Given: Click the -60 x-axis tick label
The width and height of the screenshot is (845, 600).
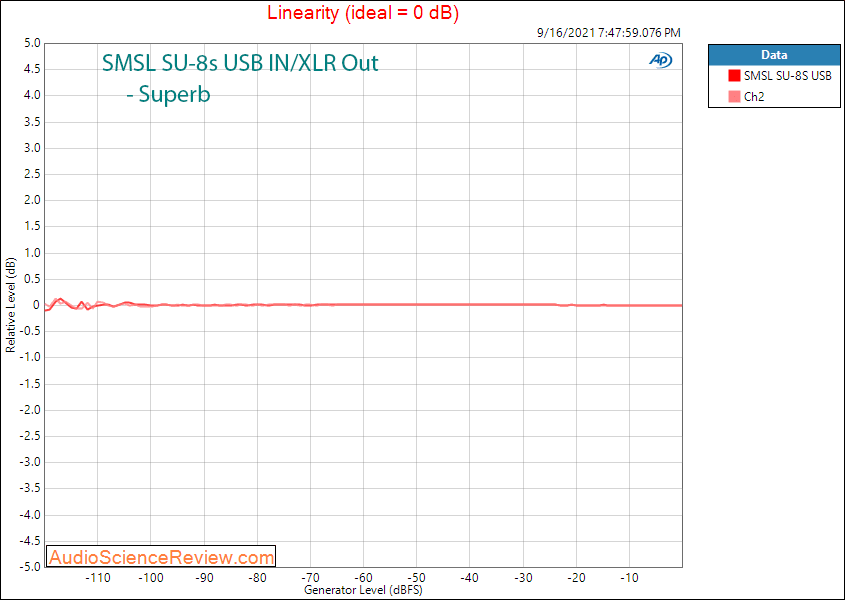Looking at the screenshot, I should point(363,578).
